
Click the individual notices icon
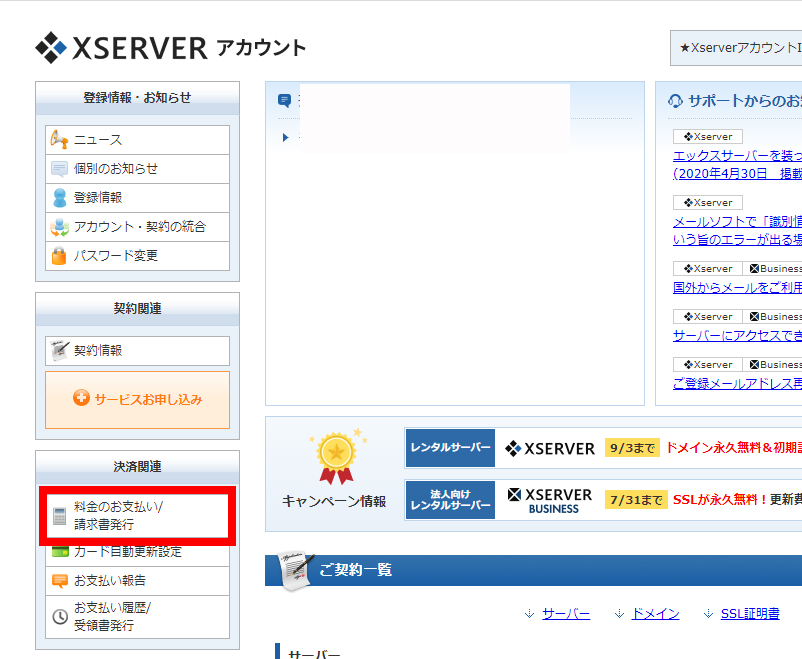coord(59,169)
